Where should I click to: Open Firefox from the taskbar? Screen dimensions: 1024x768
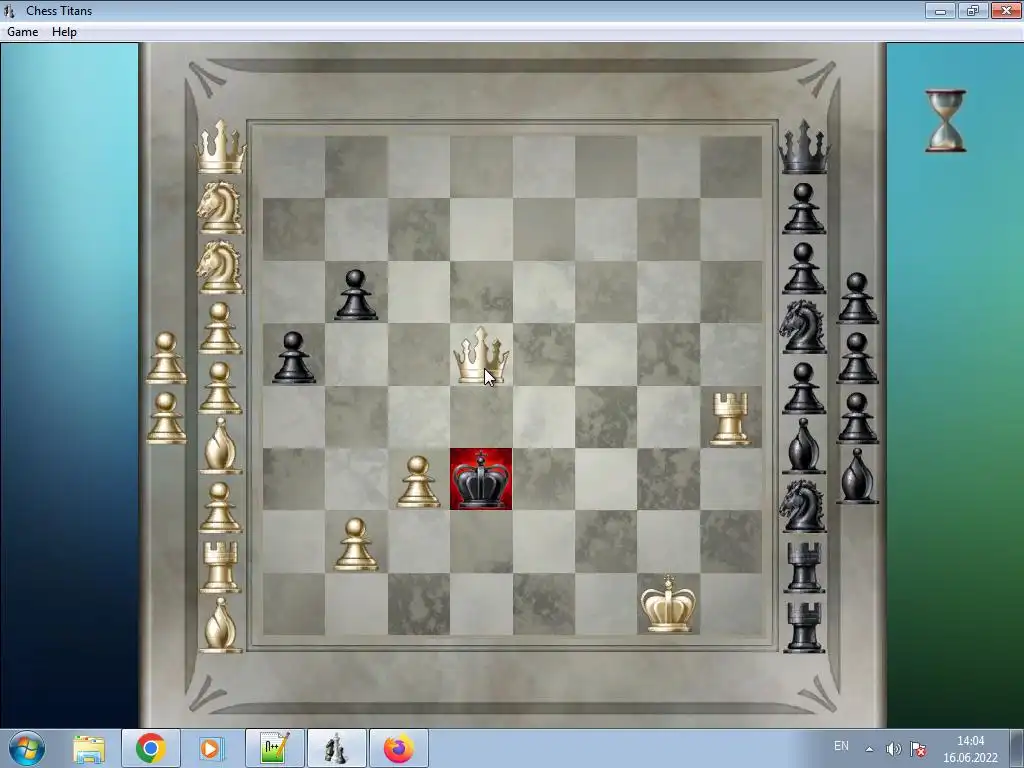[x=398, y=748]
